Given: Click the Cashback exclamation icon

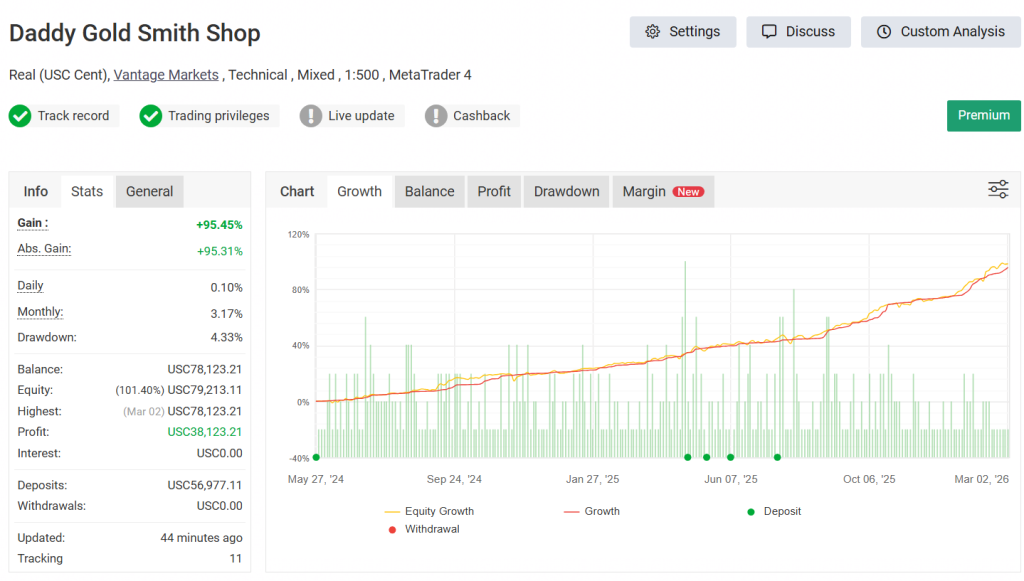Looking at the screenshot, I should coord(436,116).
